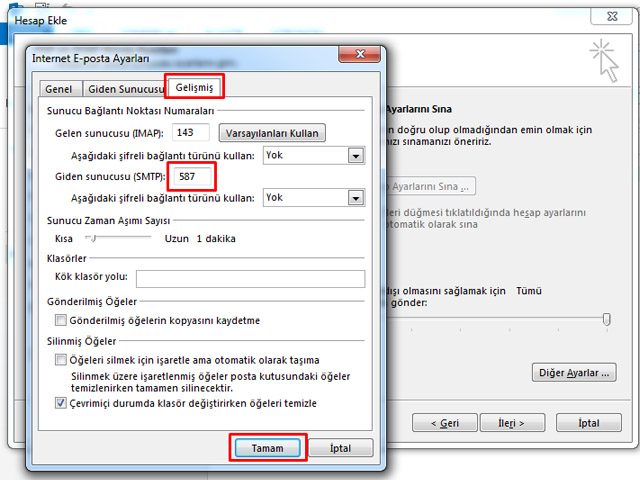Open the Giden Sunucusu tab

click(123, 88)
